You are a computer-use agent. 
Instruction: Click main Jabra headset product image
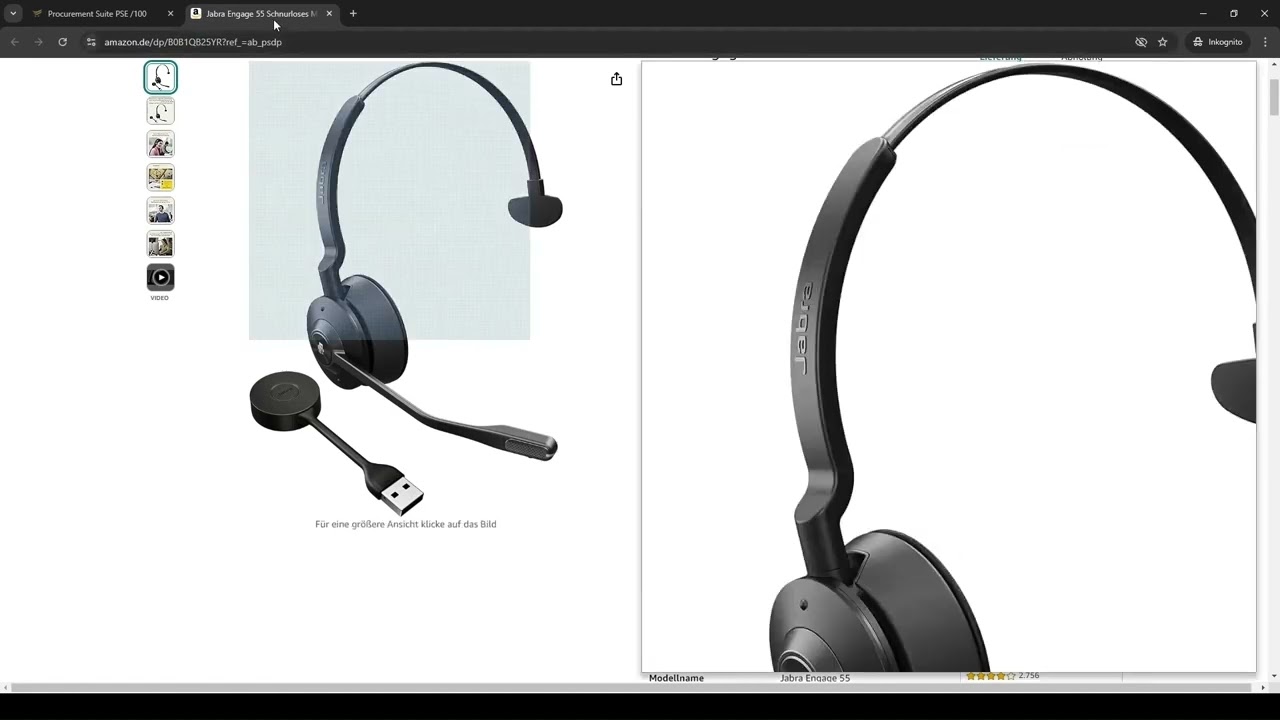(x=406, y=287)
